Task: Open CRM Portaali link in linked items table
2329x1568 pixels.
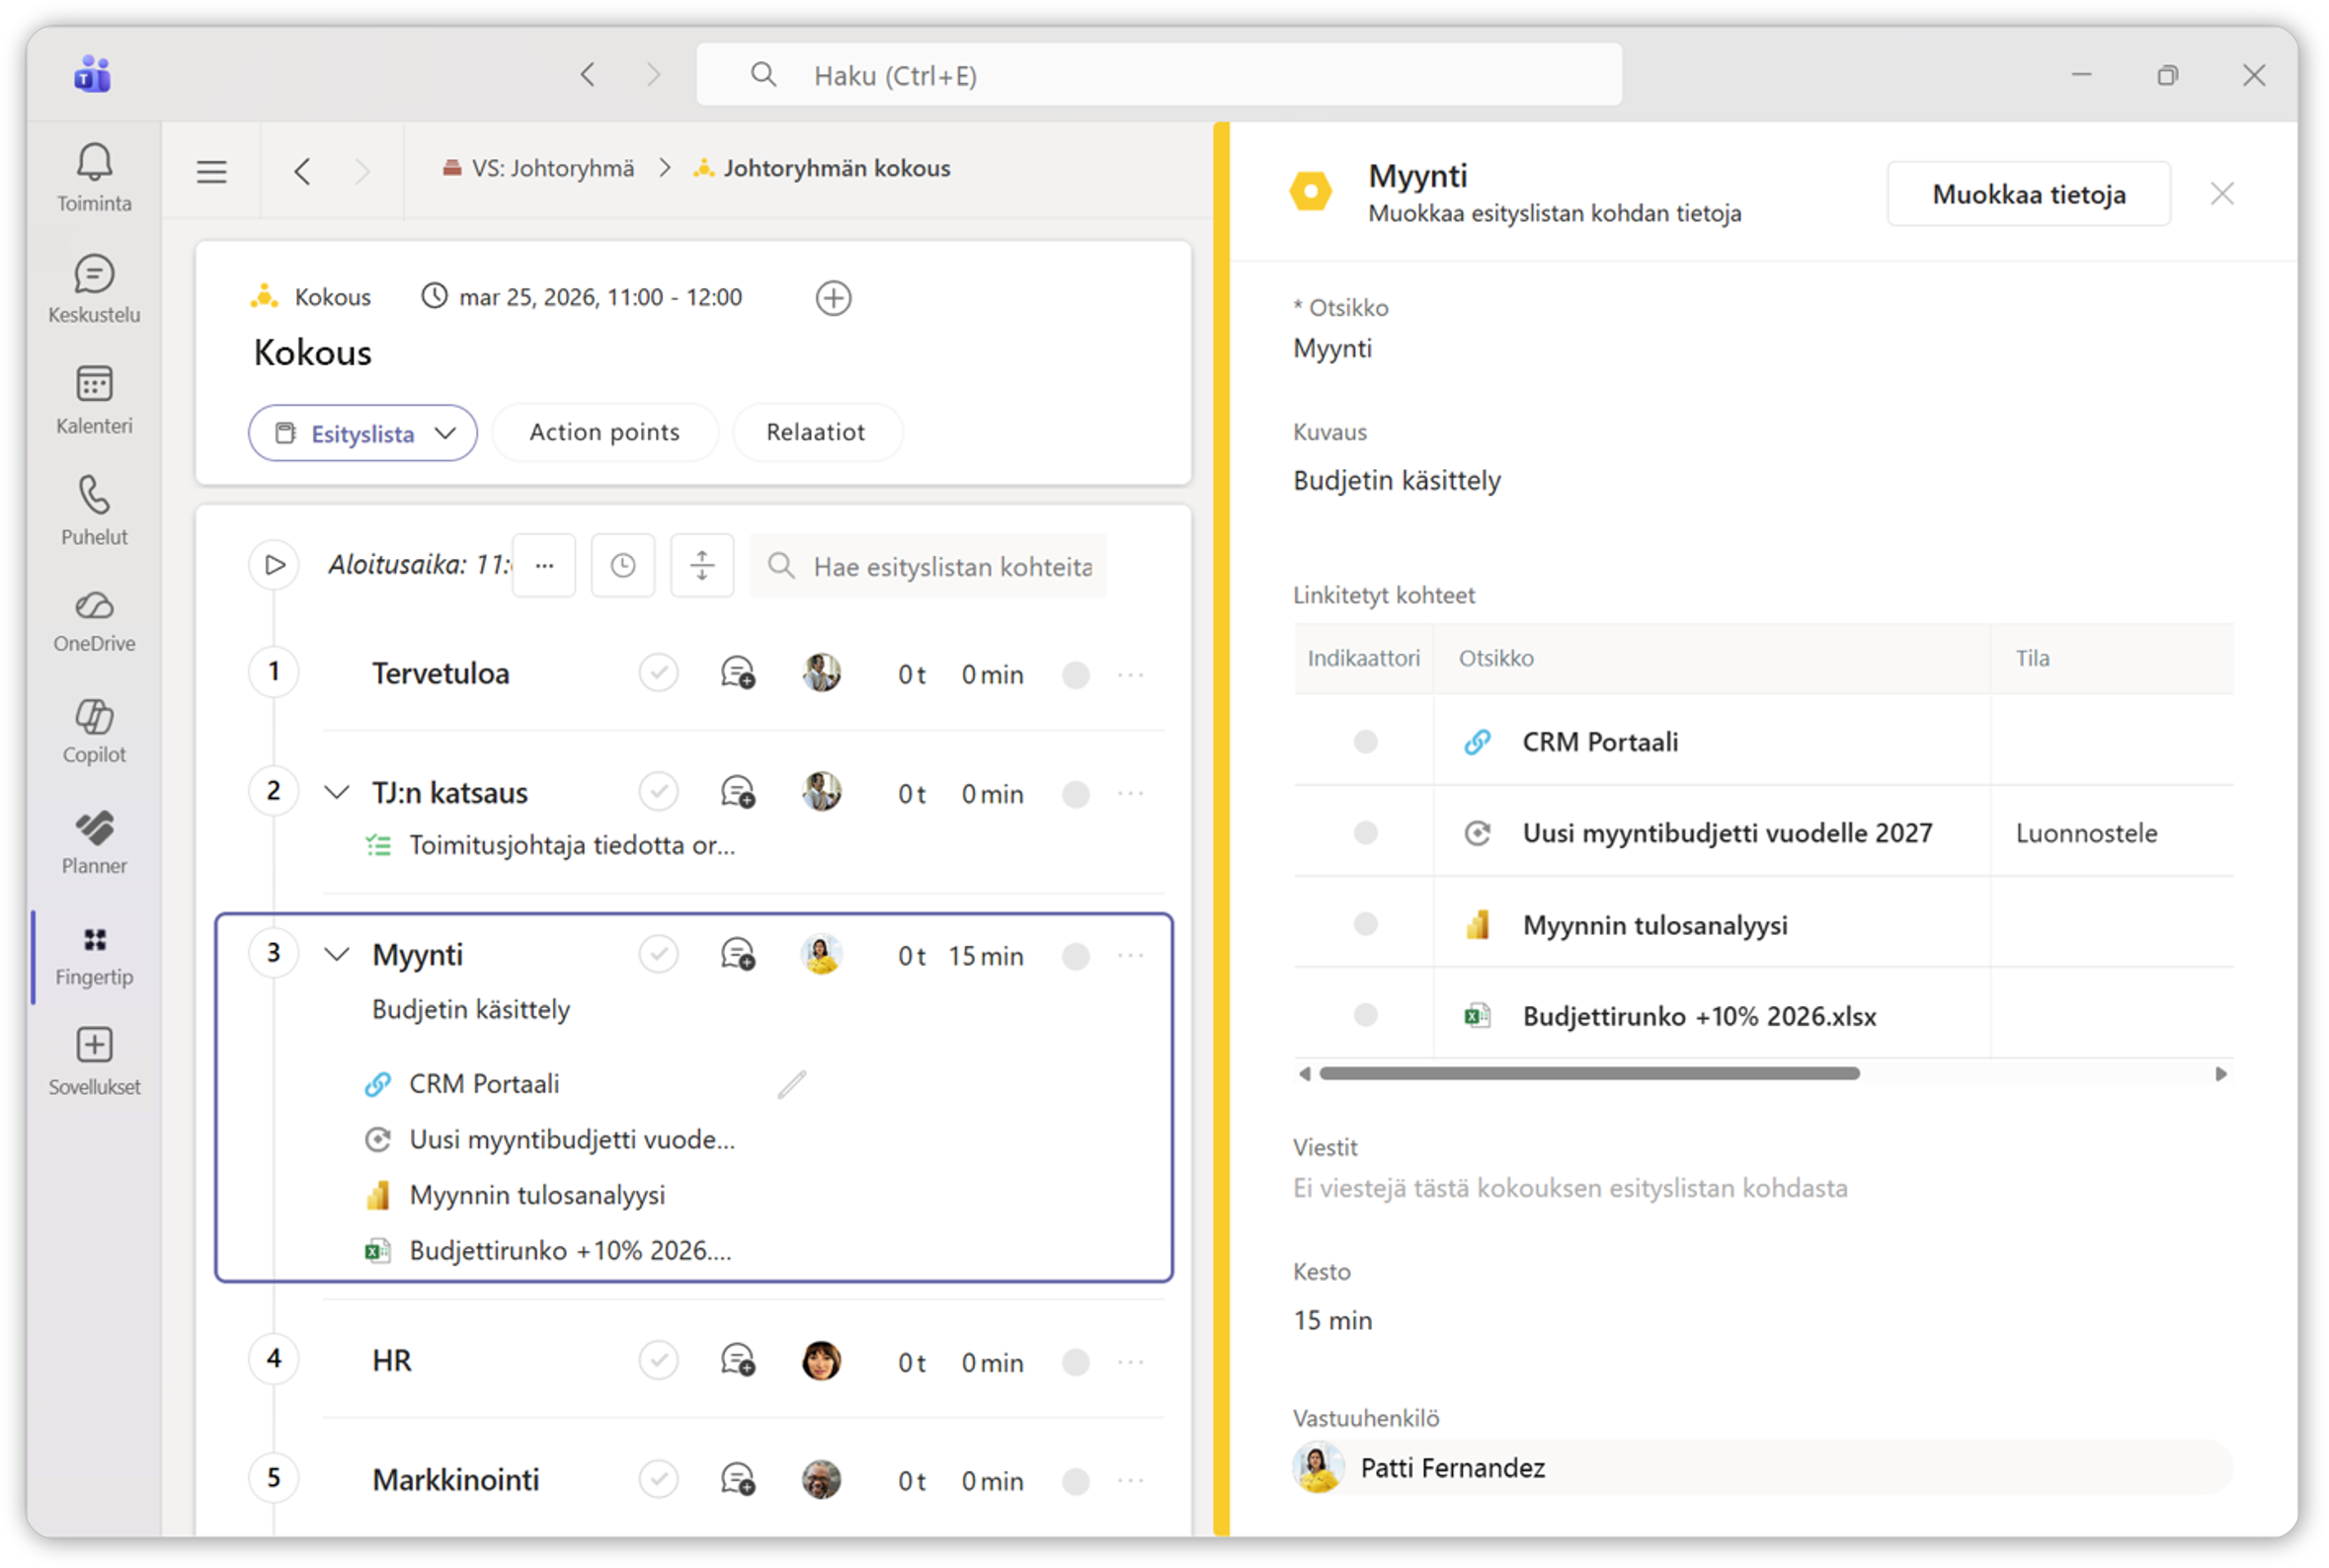Action: point(1599,742)
